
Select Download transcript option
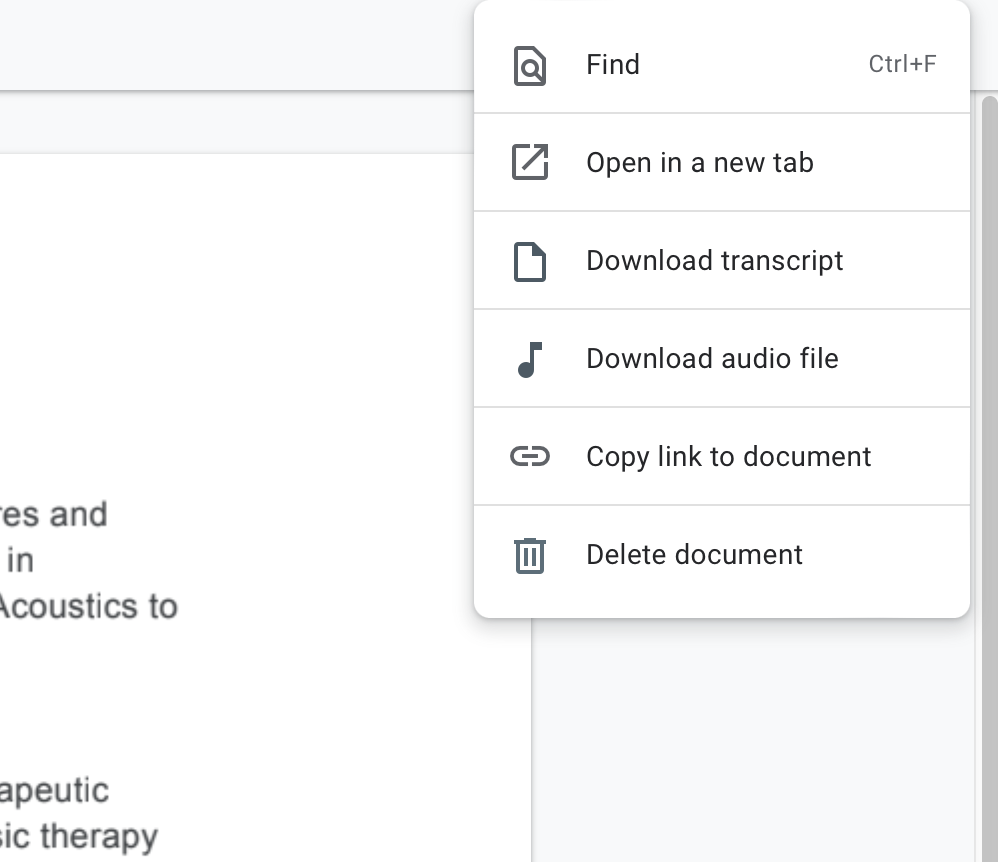722,260
